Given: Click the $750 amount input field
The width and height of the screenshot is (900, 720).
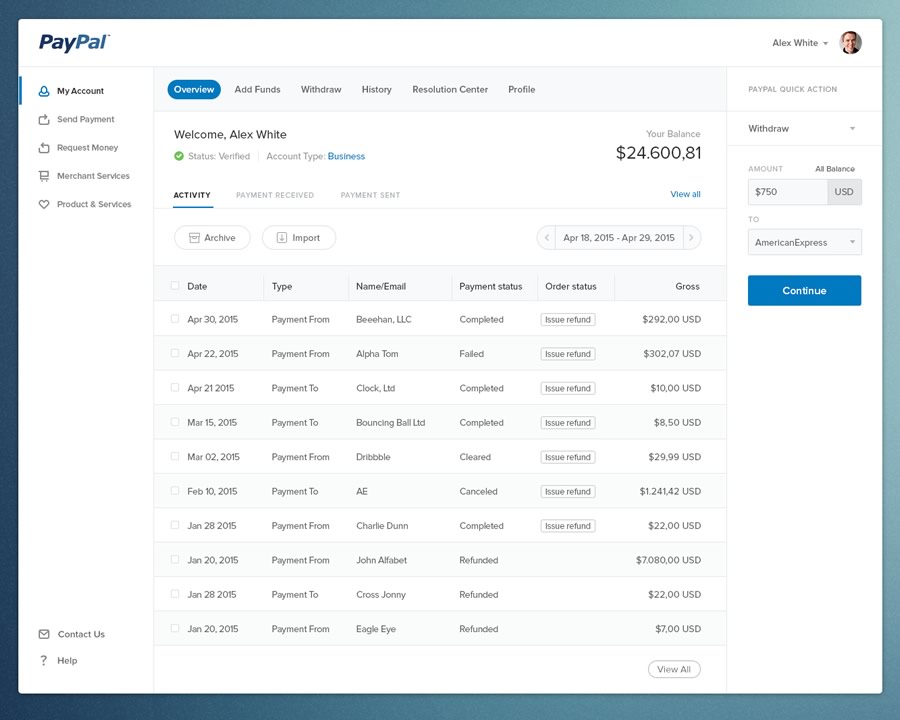Looking at the screenshot, I should coord(788,192).
